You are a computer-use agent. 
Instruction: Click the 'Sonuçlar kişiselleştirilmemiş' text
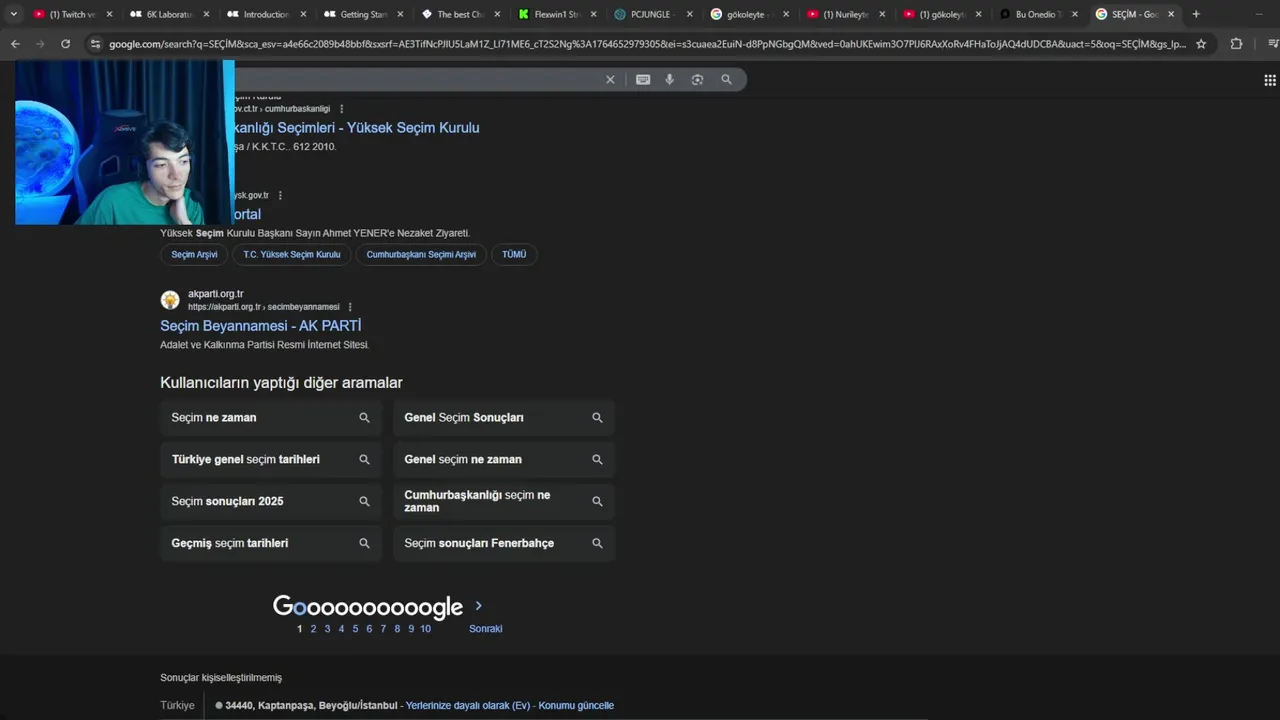tap(221, 678)
